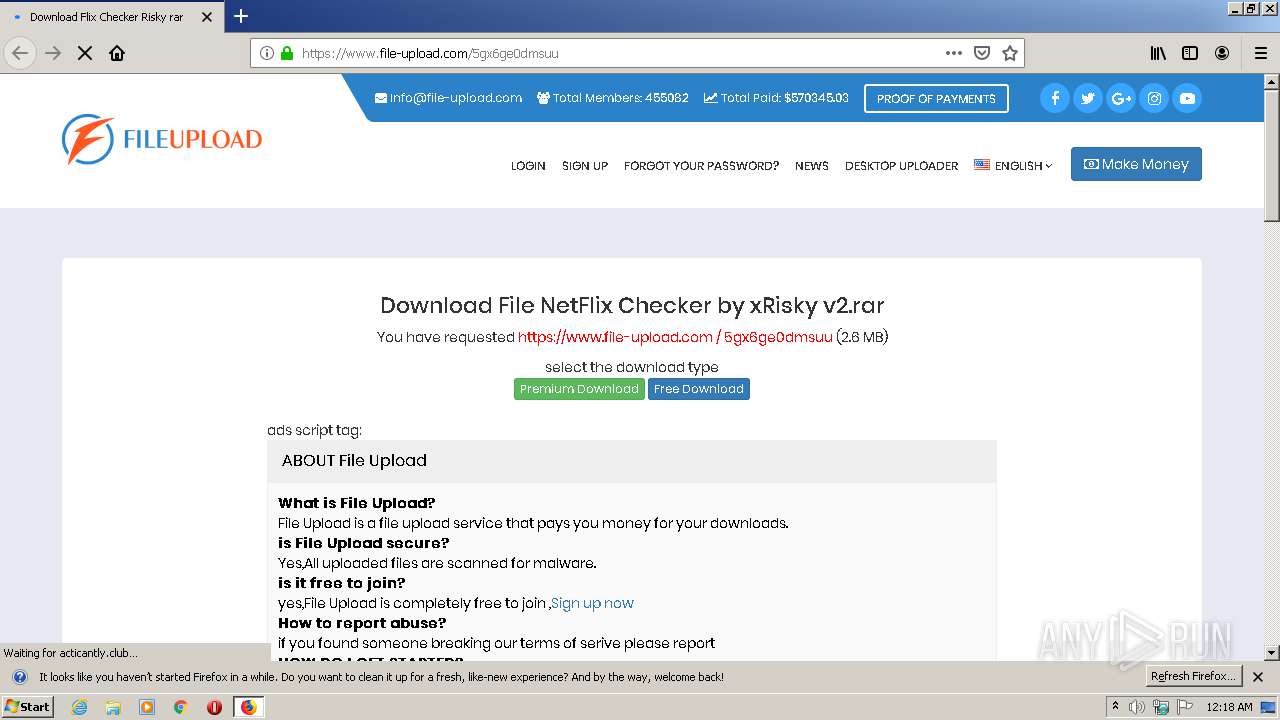Image resolution: width=1280 pixels, height=720 pixels.
Task: Open Chrome from the taskbar
Action: pyautogui.click(x=181, y=707)
